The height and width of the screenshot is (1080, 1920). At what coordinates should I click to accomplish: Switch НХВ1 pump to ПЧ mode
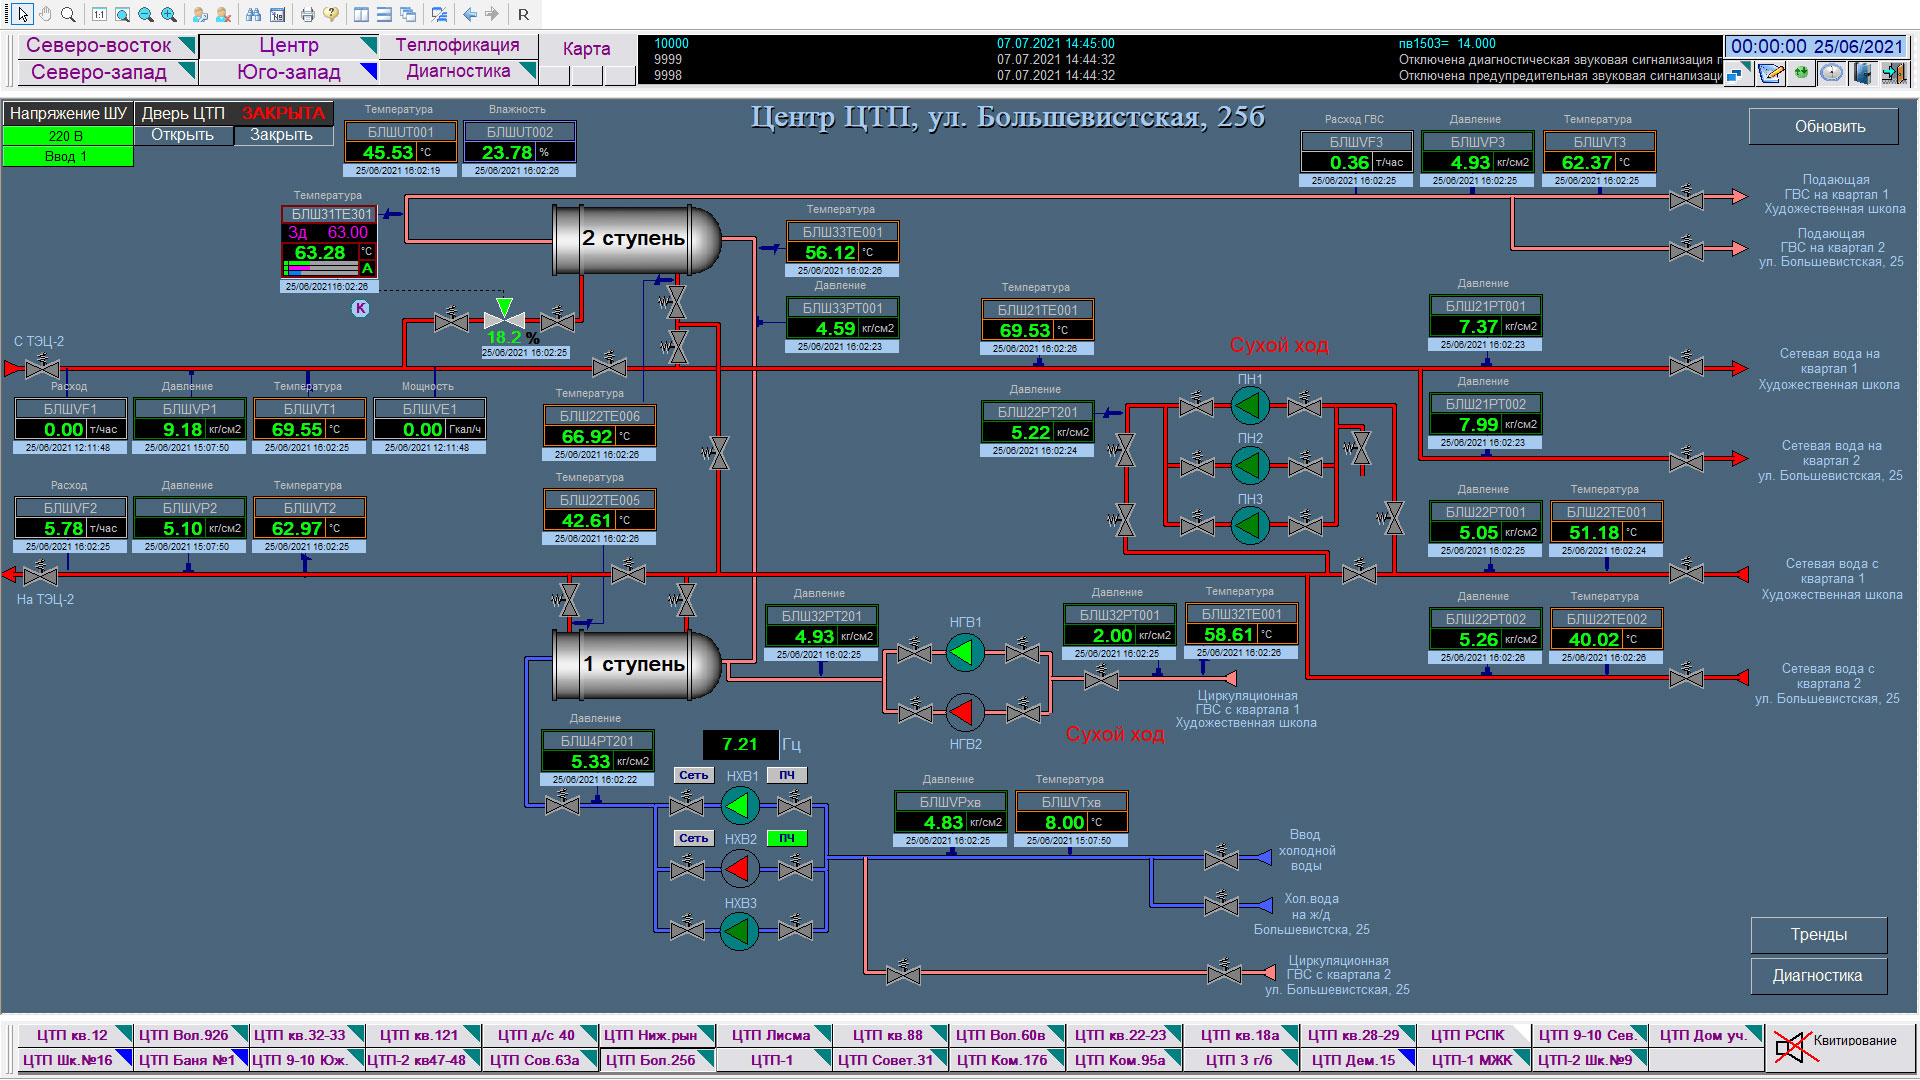(787, 775)
